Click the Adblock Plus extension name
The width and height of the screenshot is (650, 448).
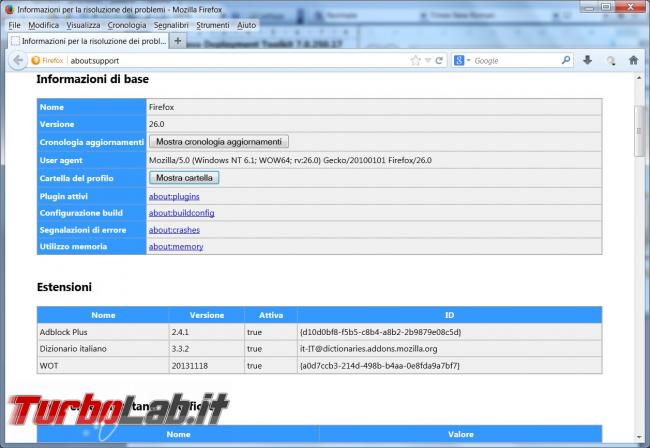click(63, 332)
